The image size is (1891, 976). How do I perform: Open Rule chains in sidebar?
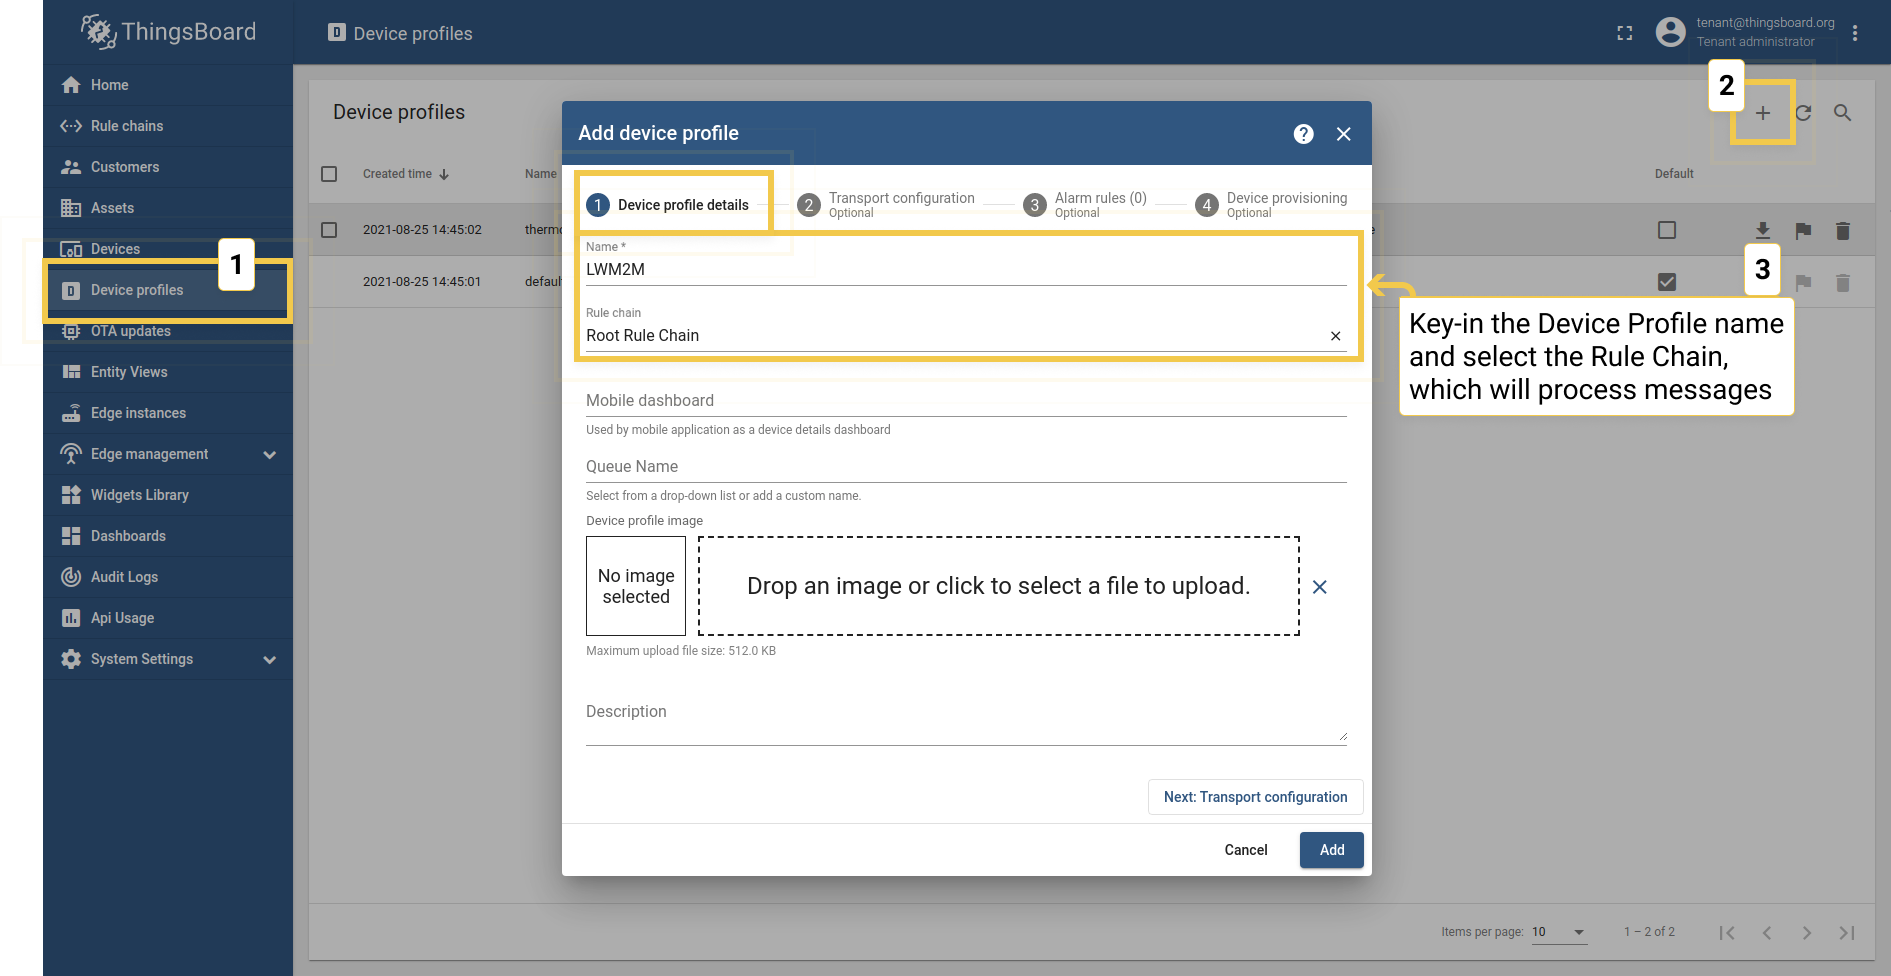[x=168, y=126]
